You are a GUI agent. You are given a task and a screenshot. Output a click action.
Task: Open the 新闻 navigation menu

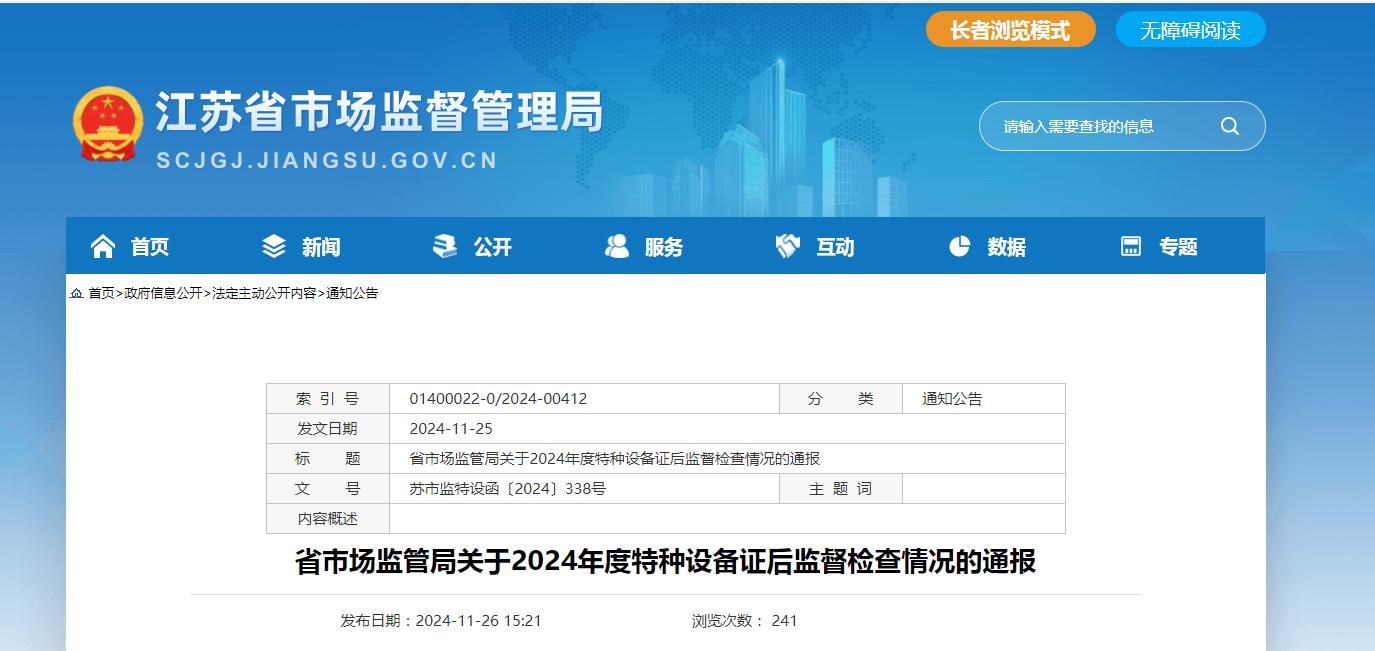point(321,247)
